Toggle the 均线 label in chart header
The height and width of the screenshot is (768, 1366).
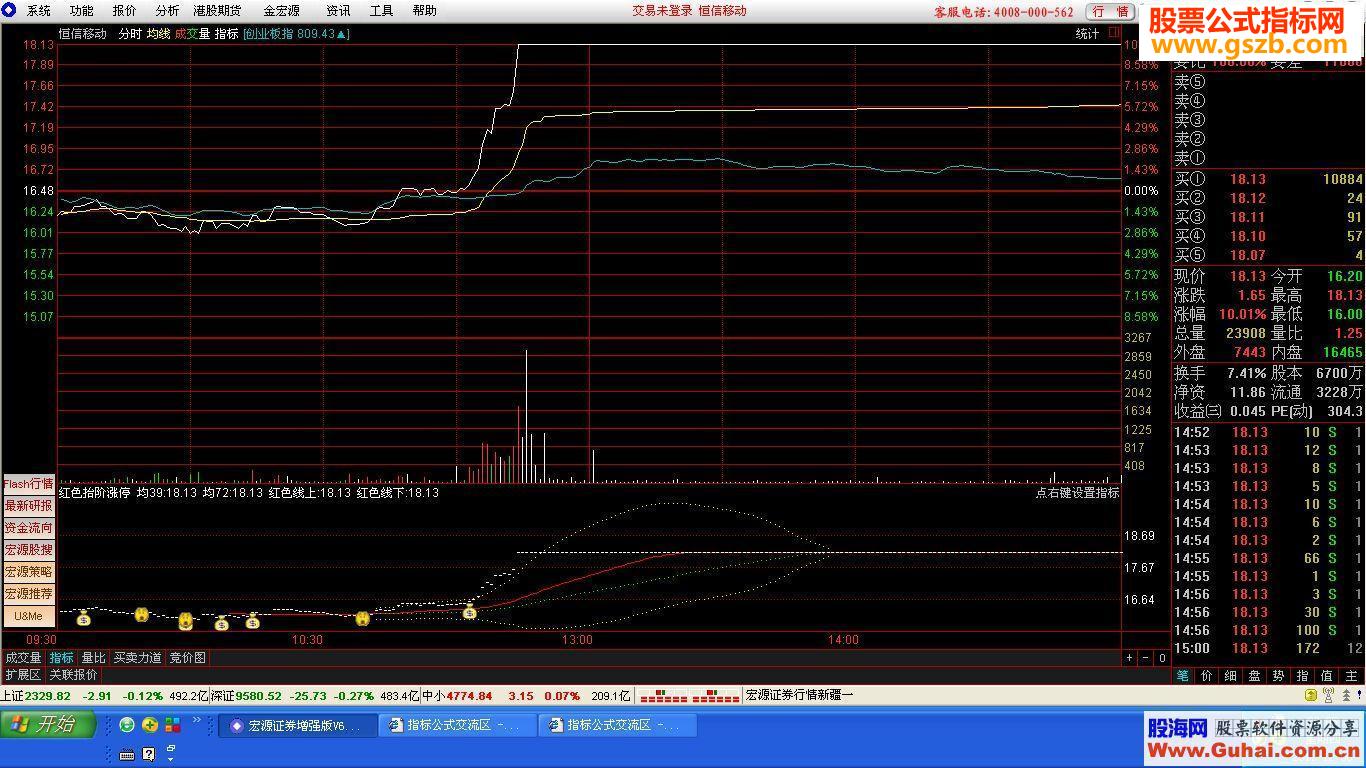coord(158,34)
